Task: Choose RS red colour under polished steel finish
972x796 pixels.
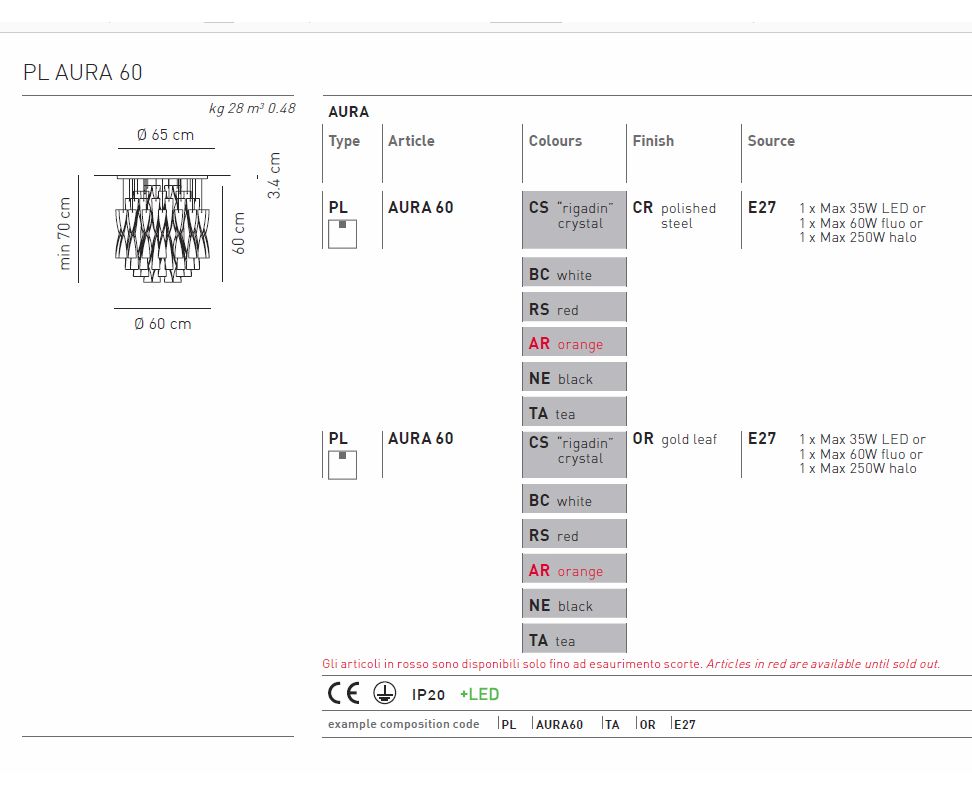Action: [x=574, y=309]
